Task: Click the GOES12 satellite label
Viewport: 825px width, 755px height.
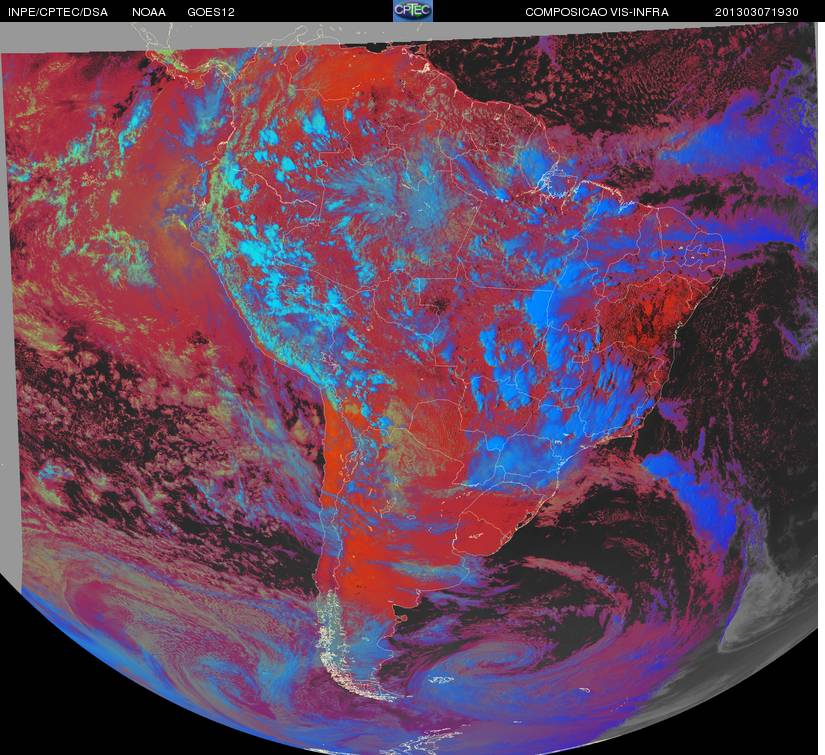Action: 211,12
